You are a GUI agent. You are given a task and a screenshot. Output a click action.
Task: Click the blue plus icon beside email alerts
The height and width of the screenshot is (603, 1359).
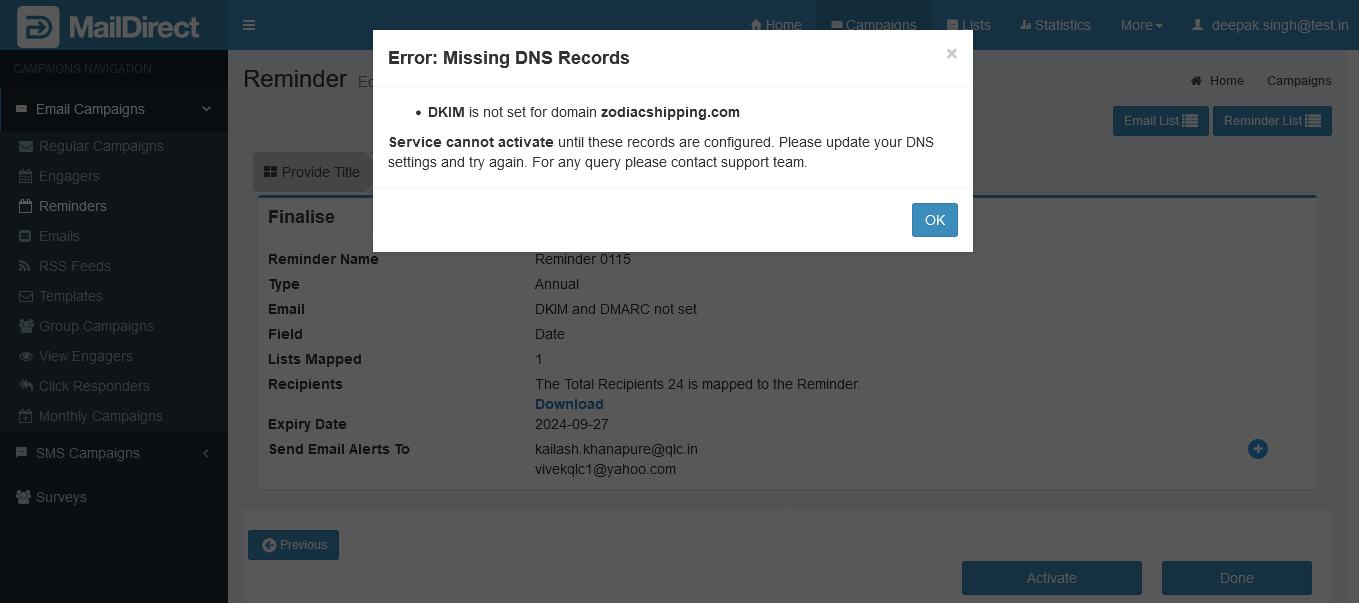[x=1257, y=449]
